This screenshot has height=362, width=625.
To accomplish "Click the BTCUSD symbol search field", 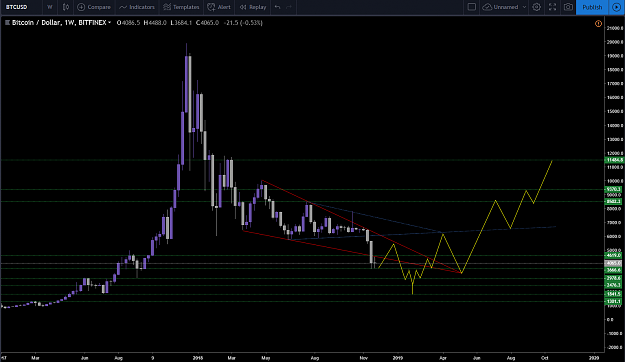I will (21, 7).
